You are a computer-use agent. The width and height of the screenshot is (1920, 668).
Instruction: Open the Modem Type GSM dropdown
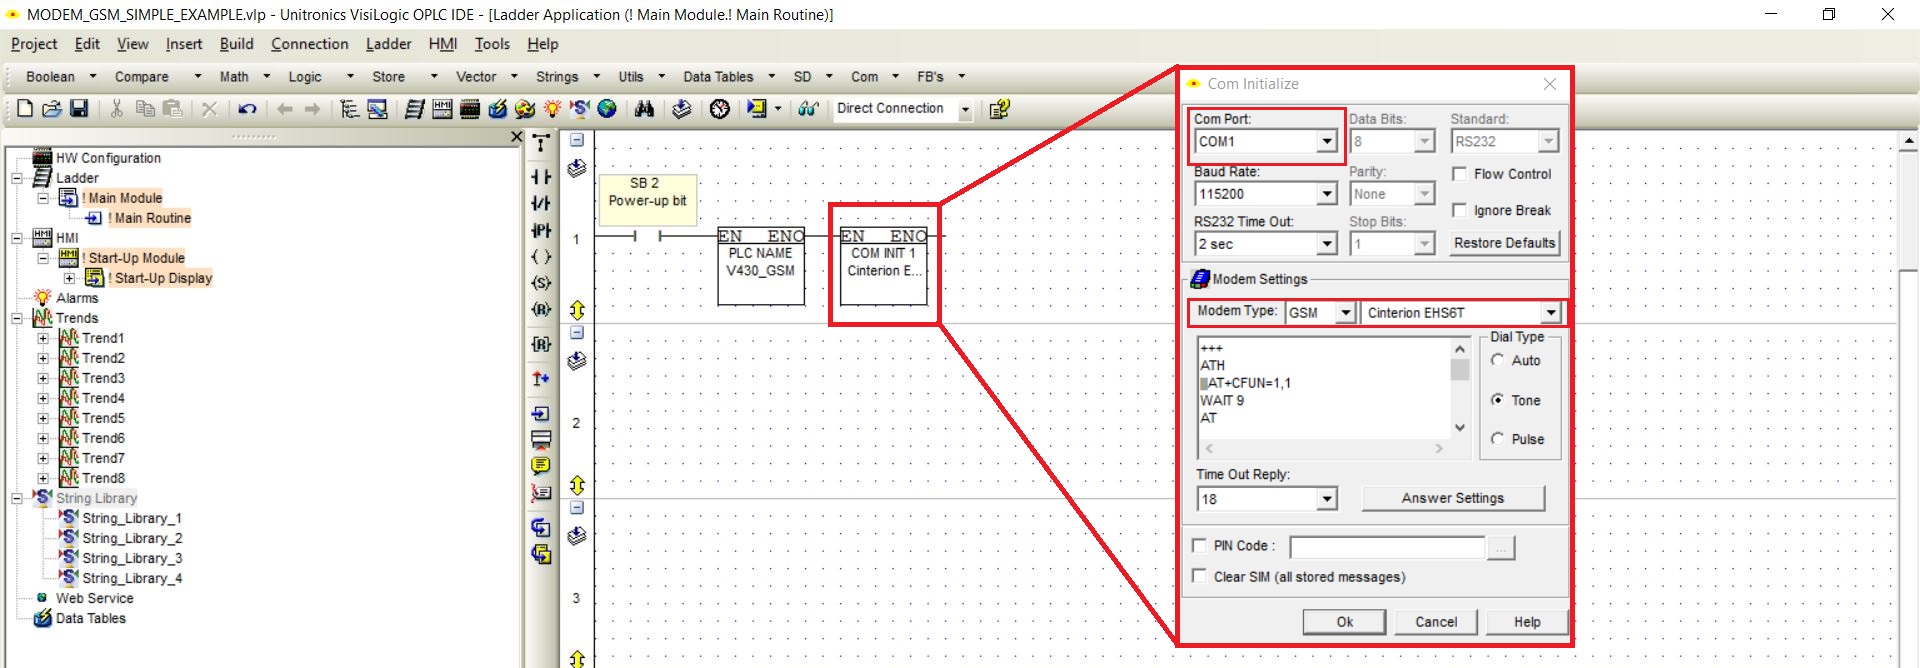(x=1346, y=313)
